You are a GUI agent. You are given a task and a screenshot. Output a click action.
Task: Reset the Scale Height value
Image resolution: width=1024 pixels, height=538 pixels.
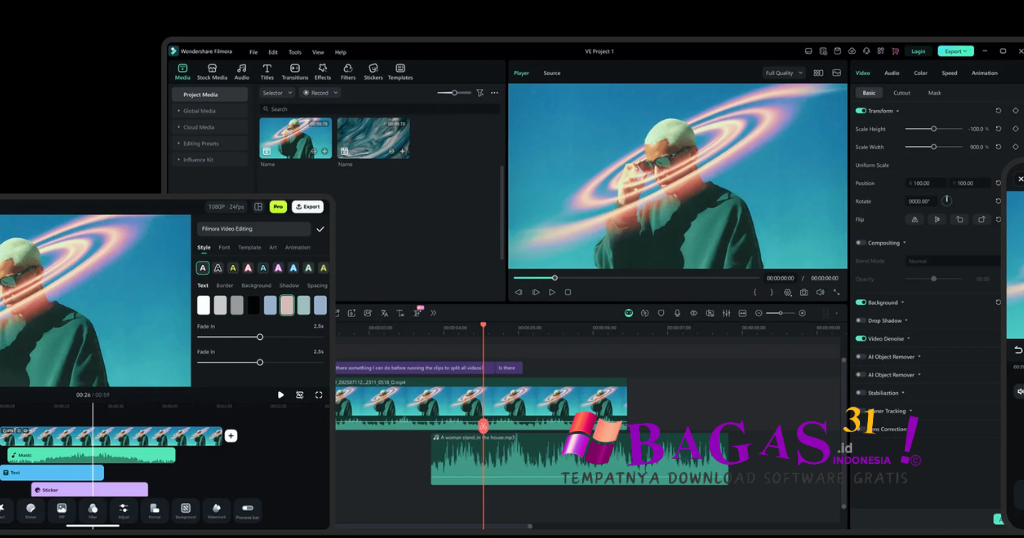(x=998, y=129)
